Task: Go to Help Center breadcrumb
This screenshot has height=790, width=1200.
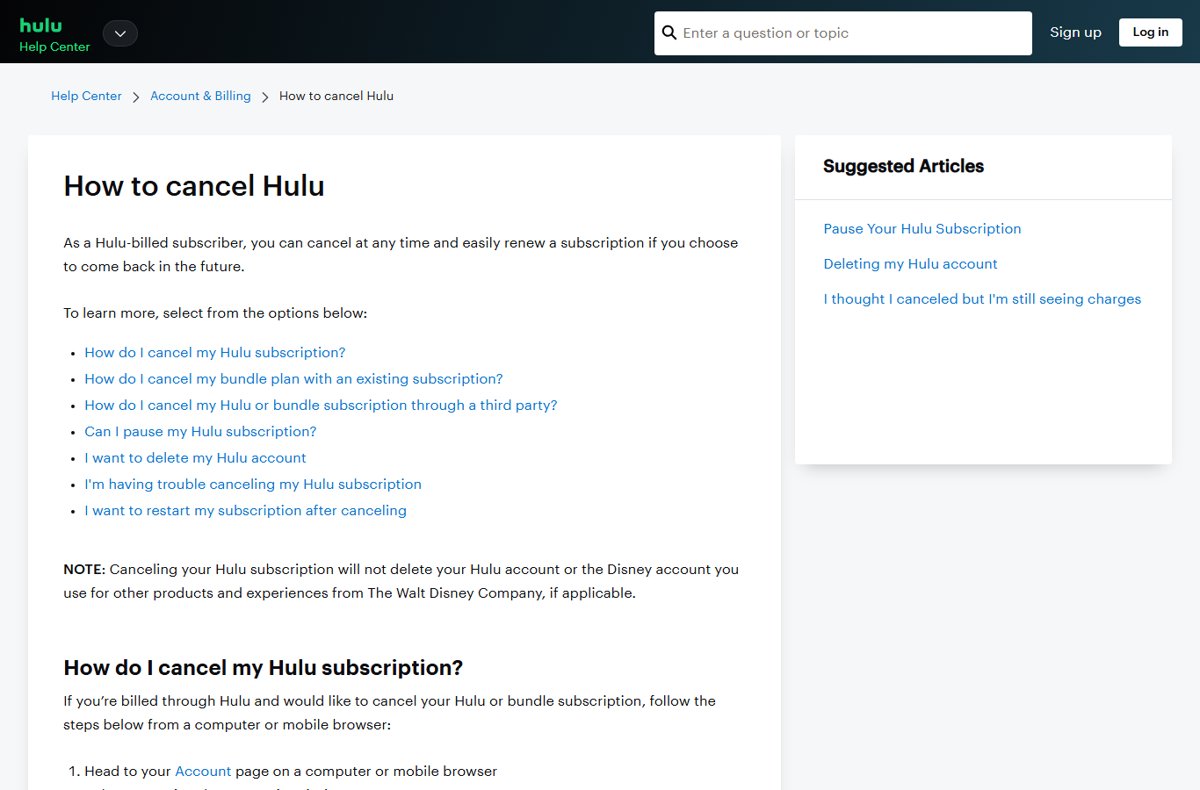Action: (x=86, y=96)
